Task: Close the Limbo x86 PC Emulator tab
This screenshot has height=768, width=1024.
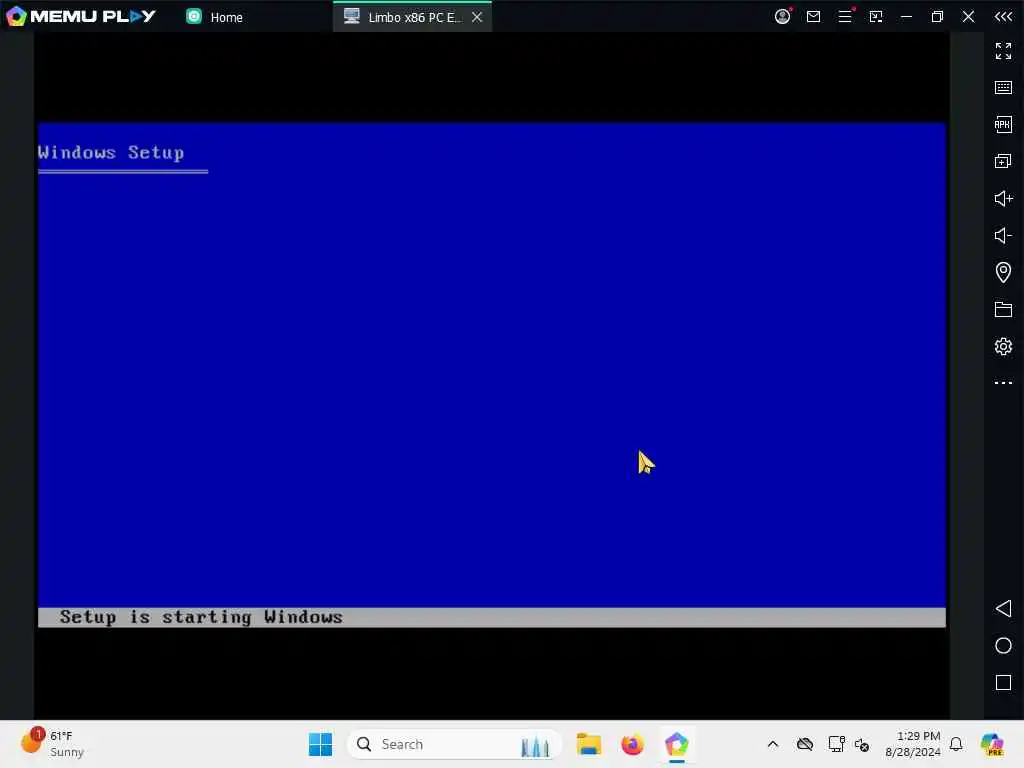Action: coord(477,17)
